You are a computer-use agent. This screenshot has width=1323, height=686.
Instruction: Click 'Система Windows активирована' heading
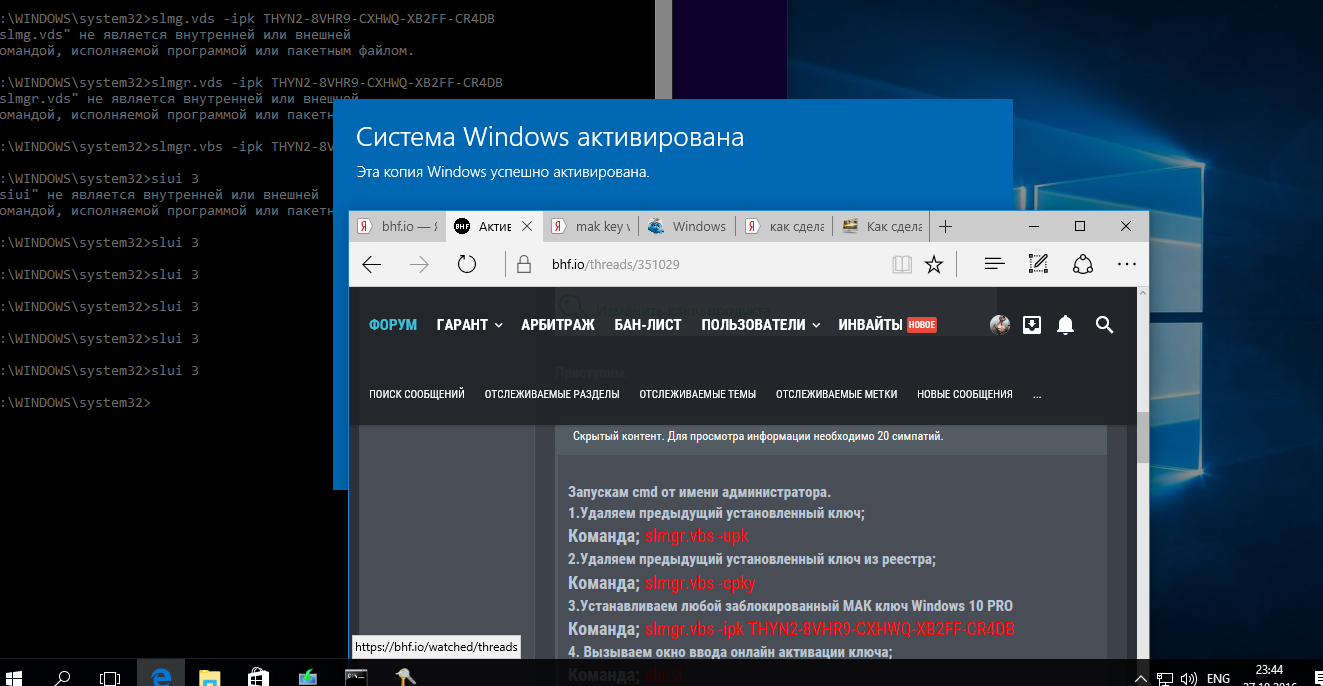[x=550, y=137]
